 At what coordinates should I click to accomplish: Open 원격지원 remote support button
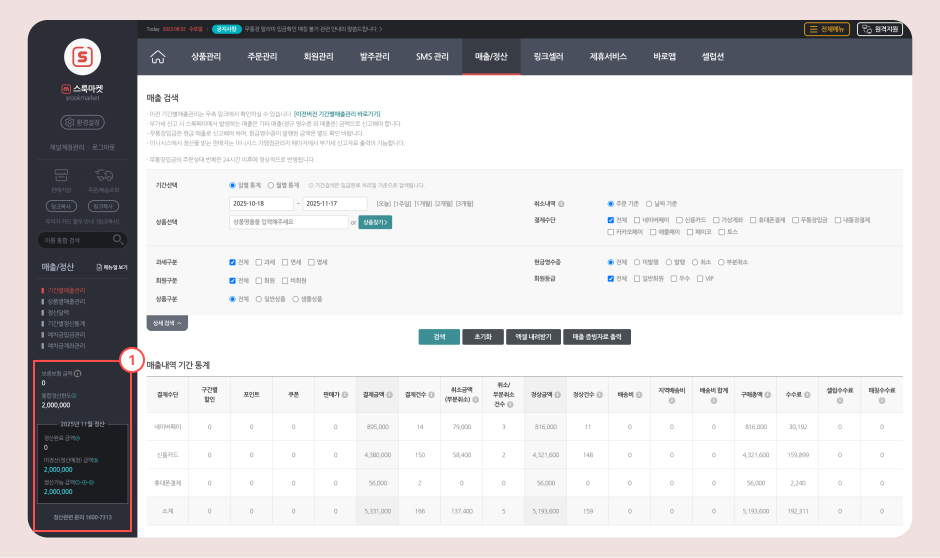pos(880,29)
